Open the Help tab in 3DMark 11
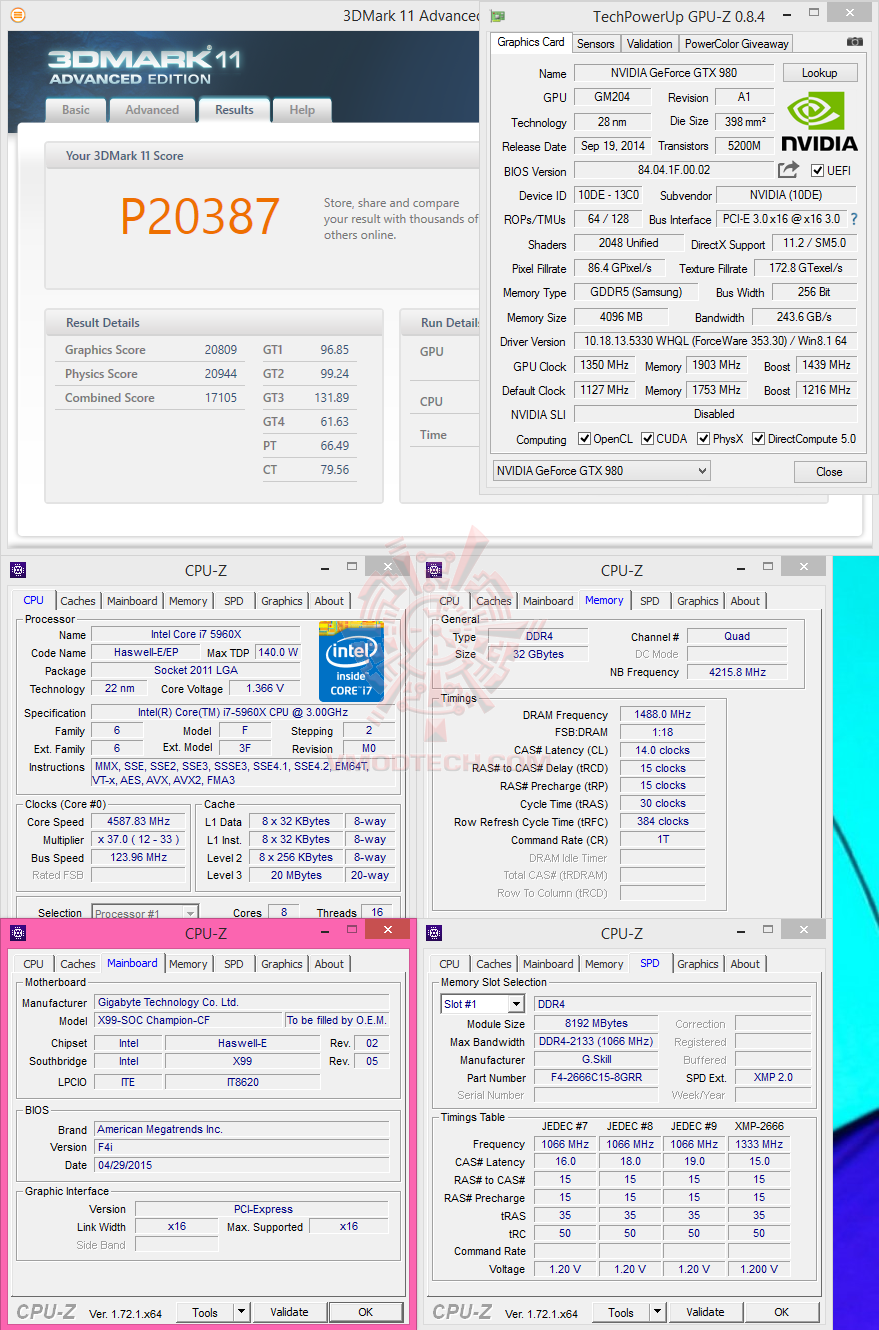This screenshot has height=1330, width=879. [302, 110]
